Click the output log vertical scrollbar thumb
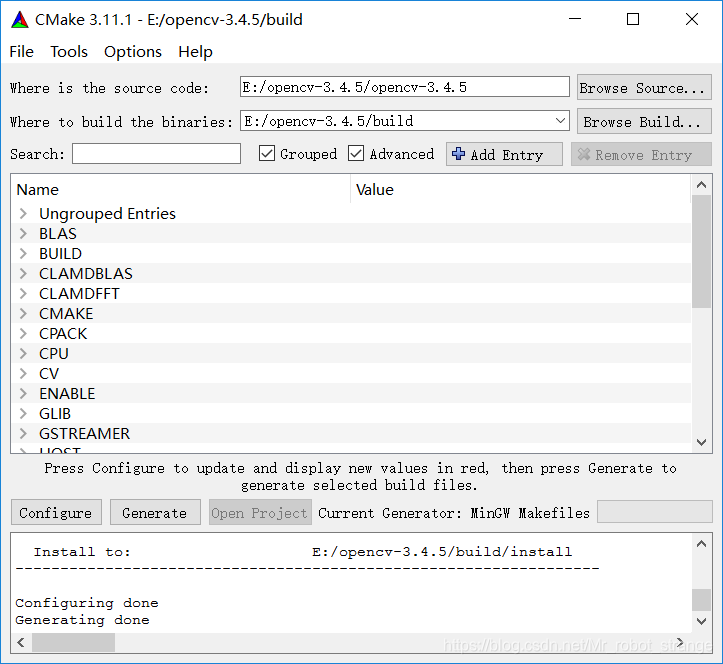The image size is (723, 664). pyautogui.click(x=701, y=599)
